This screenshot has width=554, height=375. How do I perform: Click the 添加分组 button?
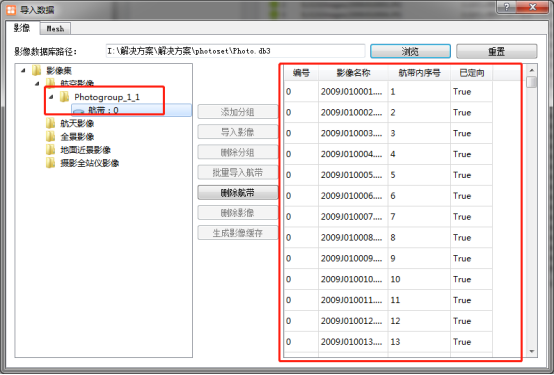237,112
